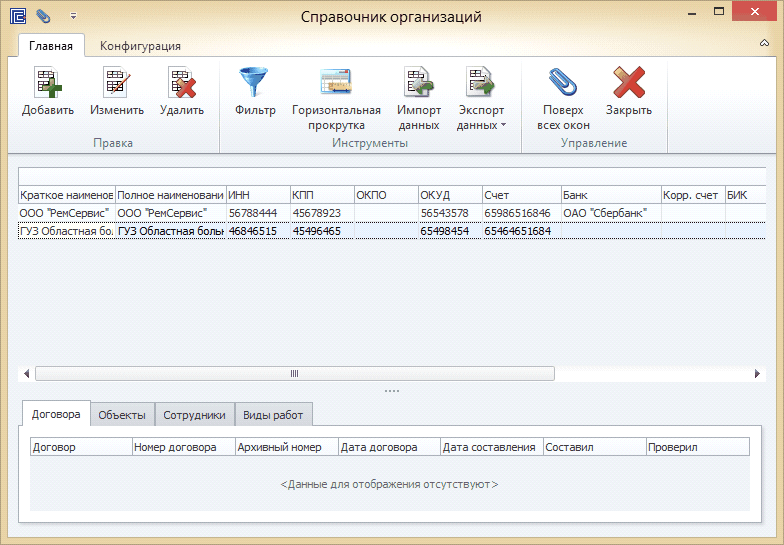Click the Проверил column header
This screenshot has width=784, height=545.
(x=698, y=447)
